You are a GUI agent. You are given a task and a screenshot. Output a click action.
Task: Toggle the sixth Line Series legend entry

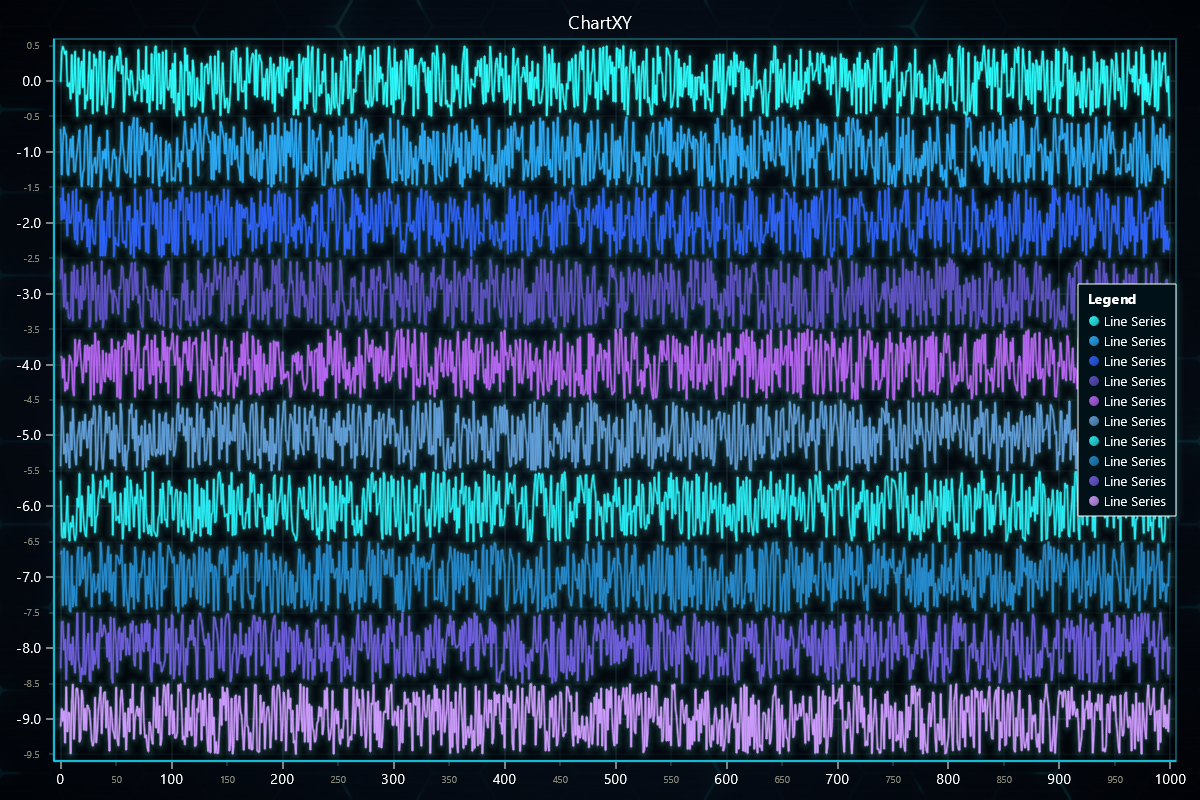click(1126, 421)
